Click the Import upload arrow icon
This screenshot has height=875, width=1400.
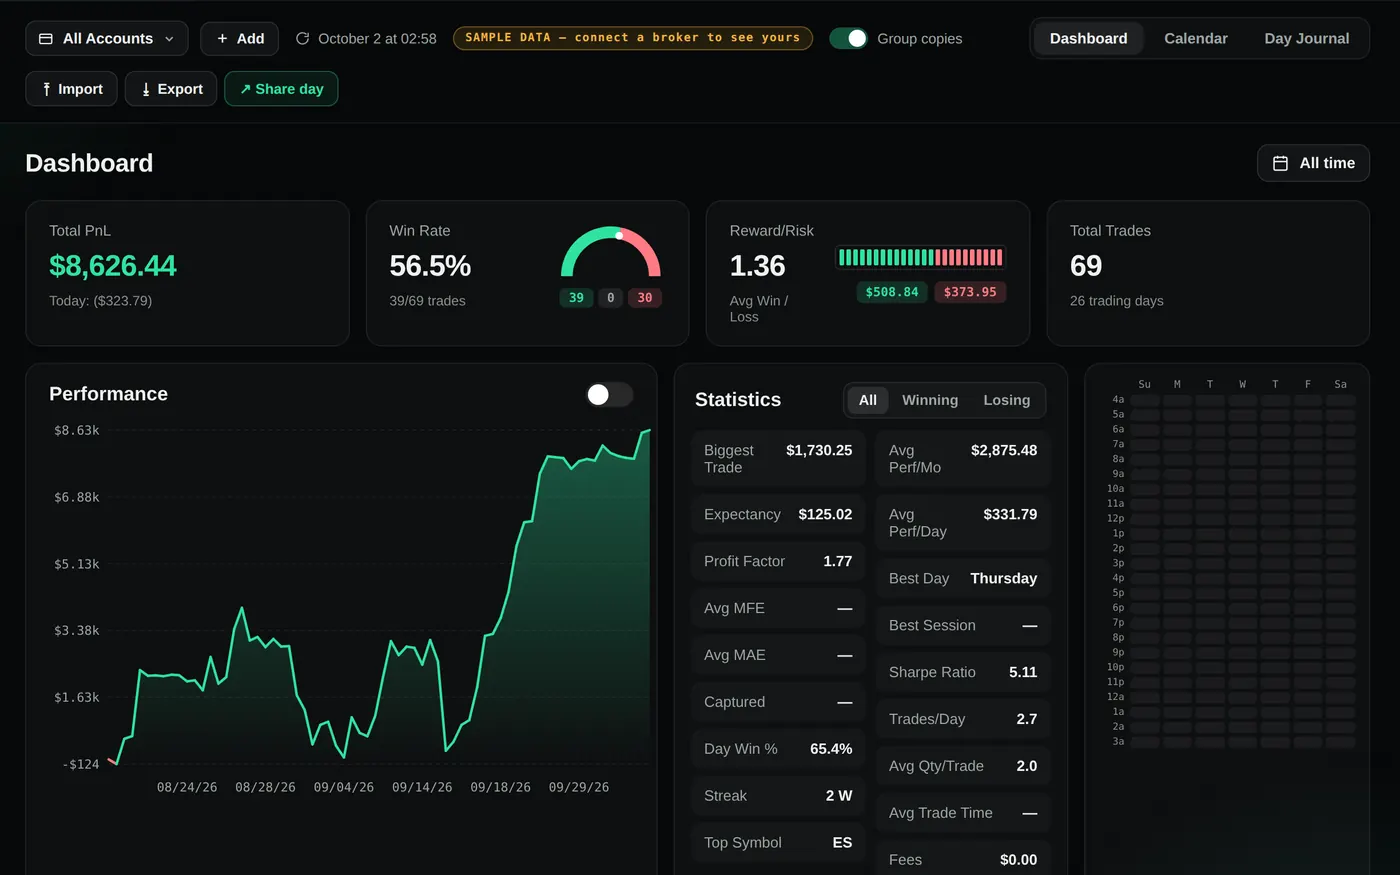coord(46,89)
